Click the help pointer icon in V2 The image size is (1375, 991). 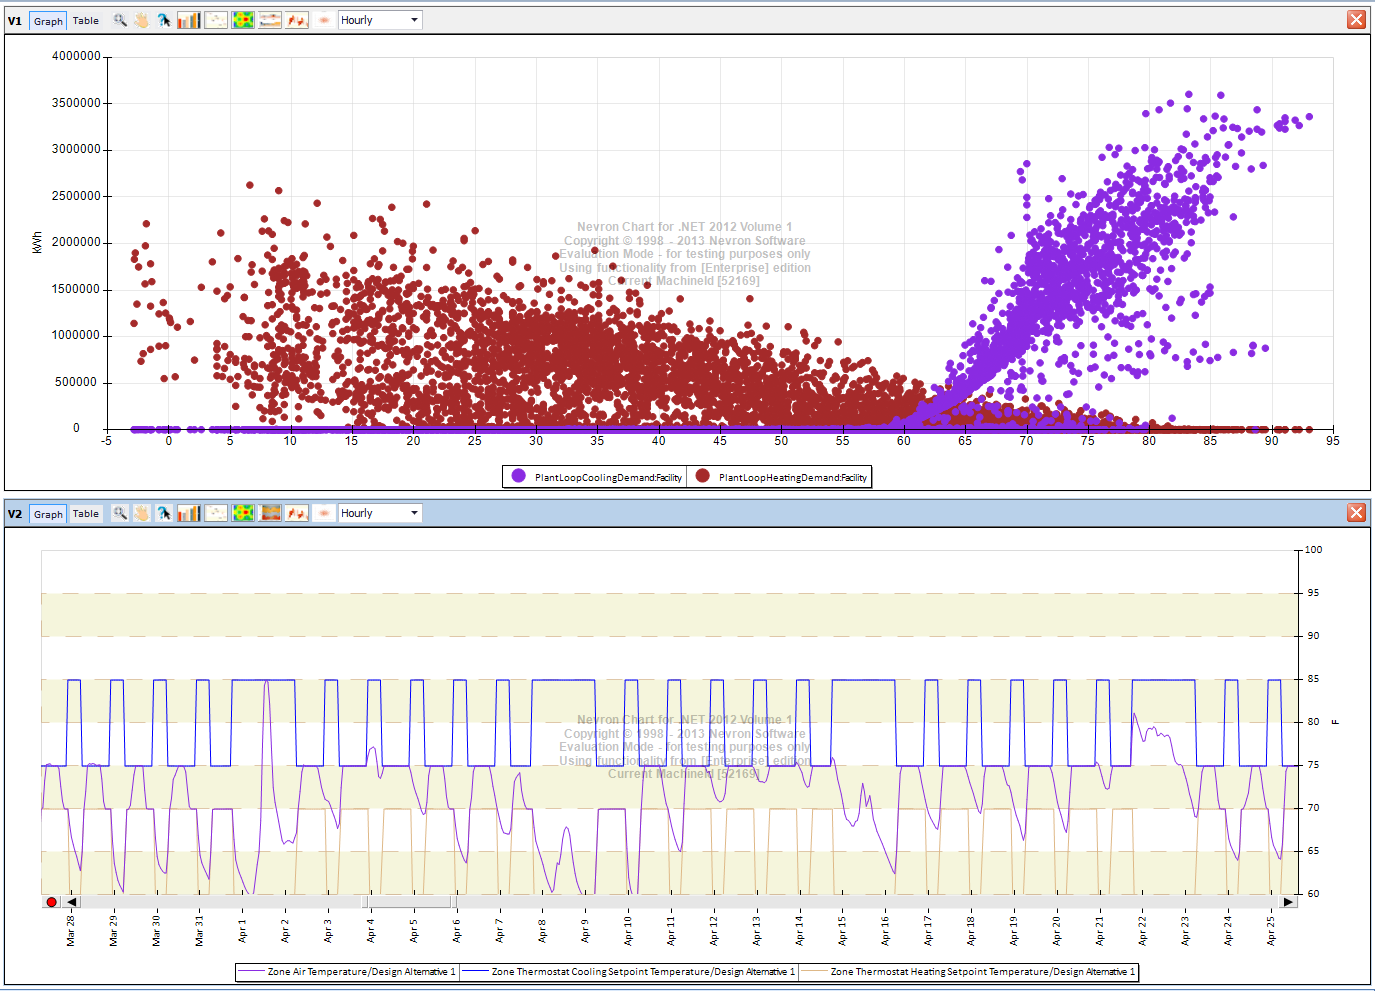(x=164, y=513)
